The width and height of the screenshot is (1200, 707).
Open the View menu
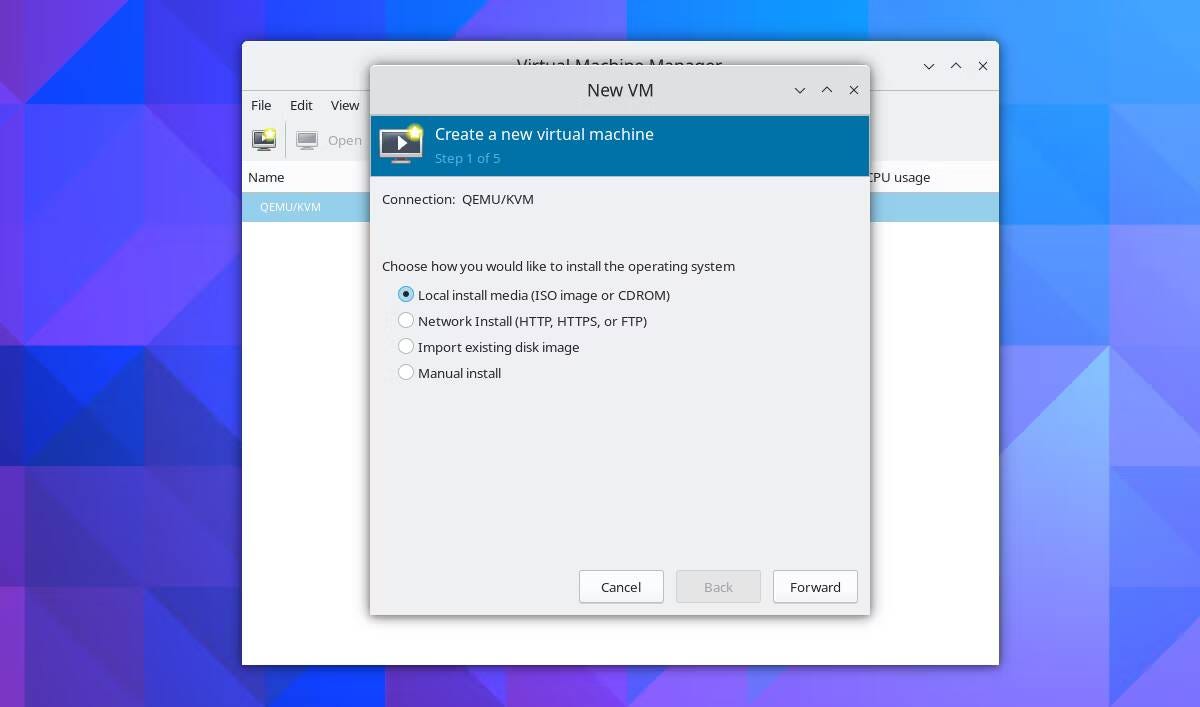(344, 105)
